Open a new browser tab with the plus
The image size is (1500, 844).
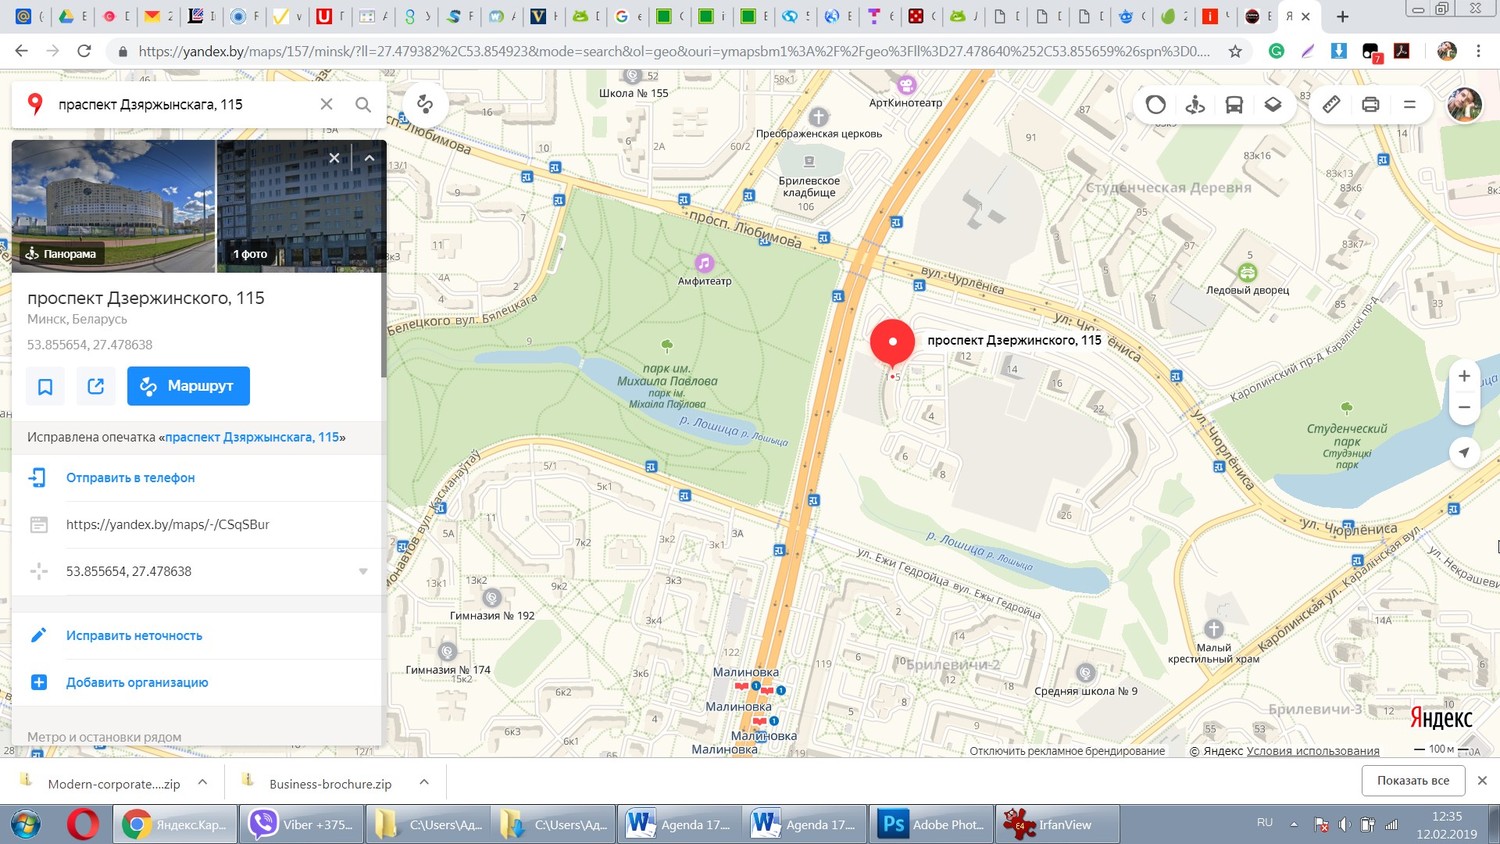pyautogui.click(x=1342, y=16)
